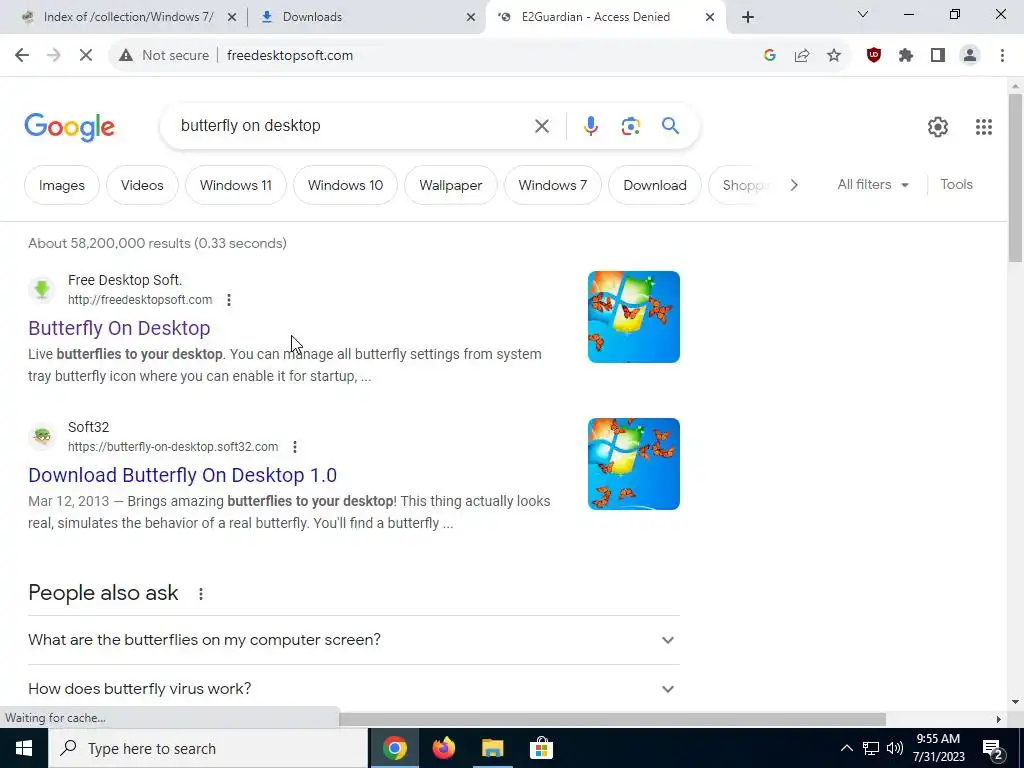Open the Tools search options
The width and height of the screenshot is (1024, 768).
click(x=956, y=185)
